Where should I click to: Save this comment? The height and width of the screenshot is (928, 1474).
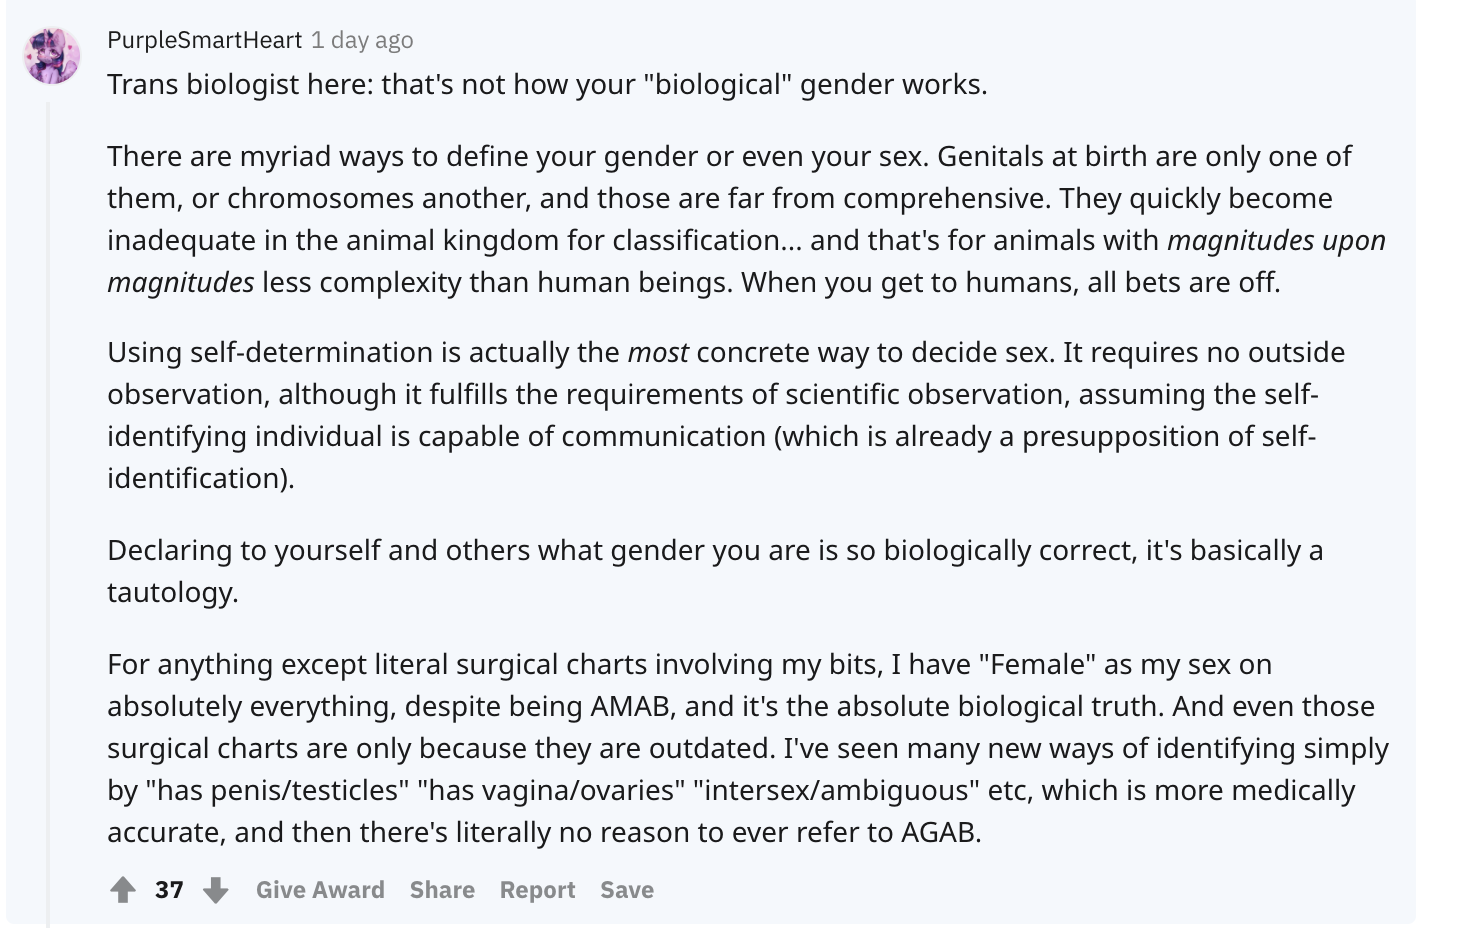click(x=627, y=890)
